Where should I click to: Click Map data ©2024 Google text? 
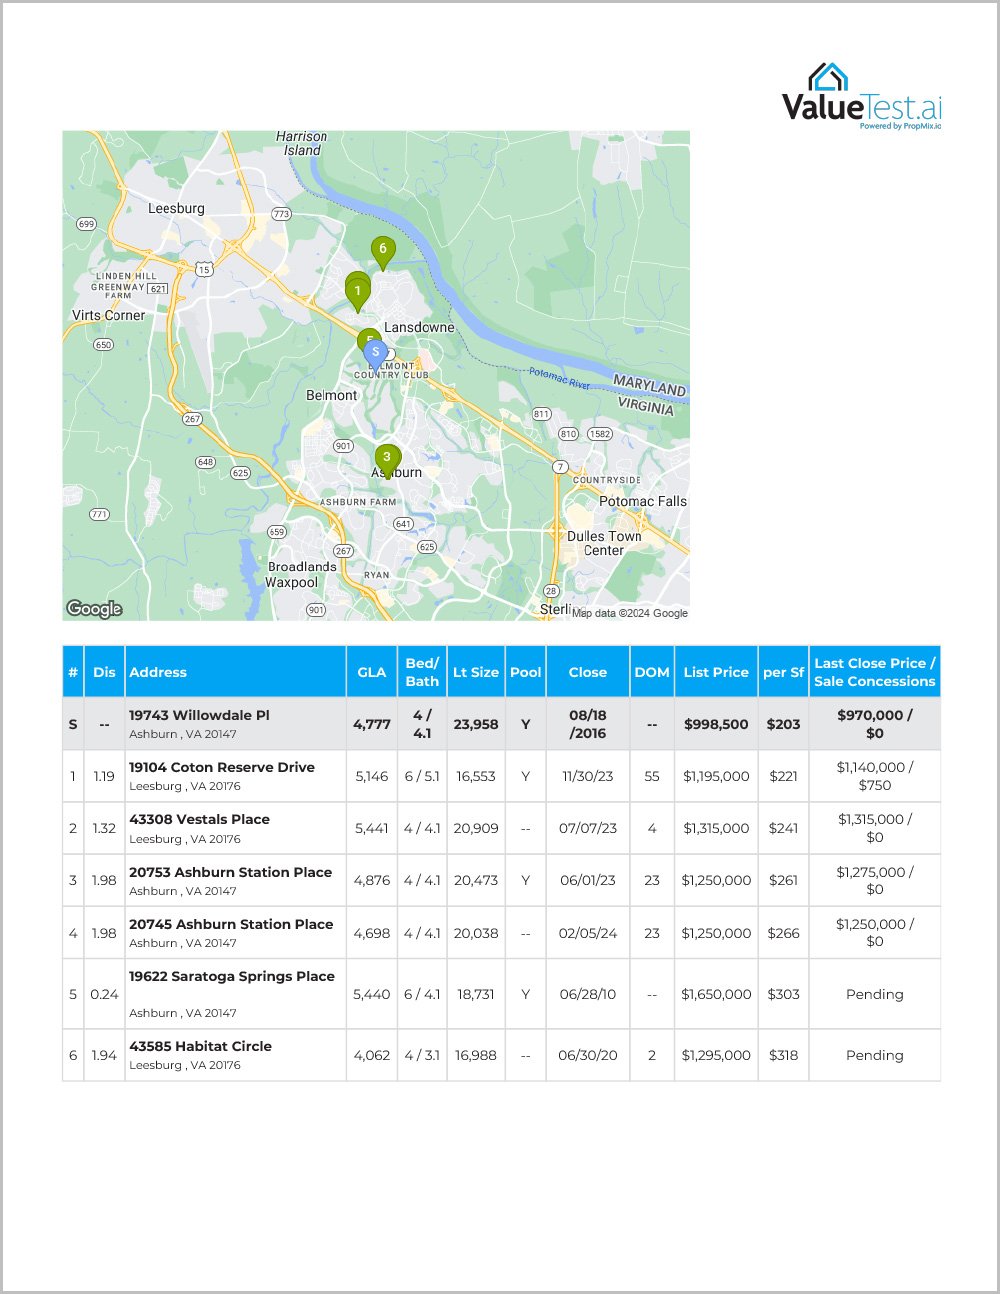[630, 613]
